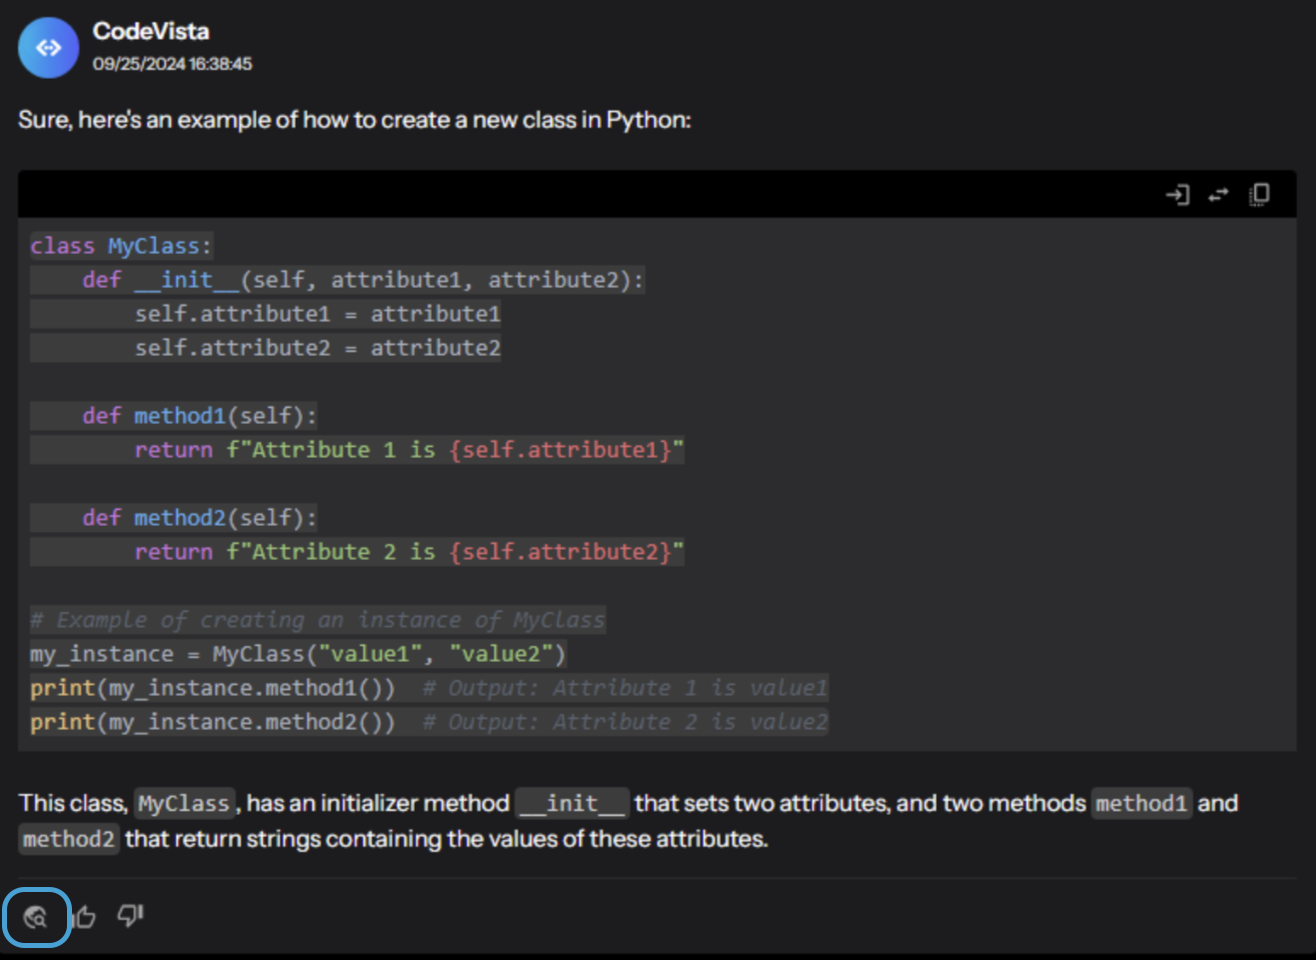
Task: Click the 'def __init__' code line
Action: [337, 280]
